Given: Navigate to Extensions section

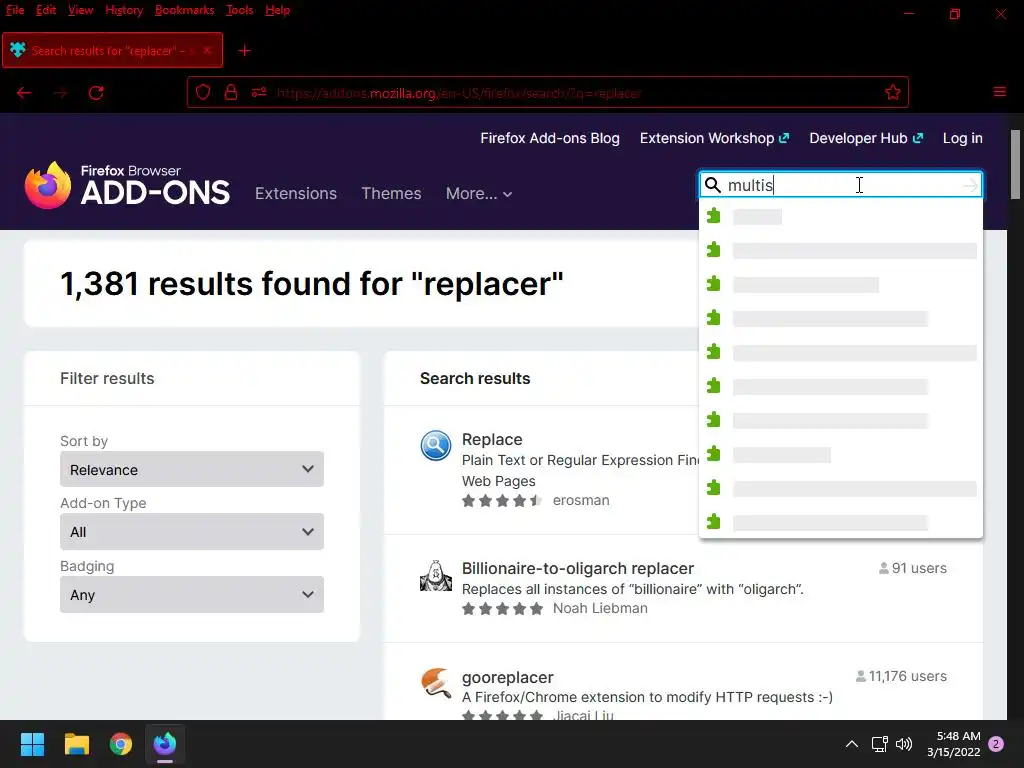Looking at the screenshot, I should point(296,193).
